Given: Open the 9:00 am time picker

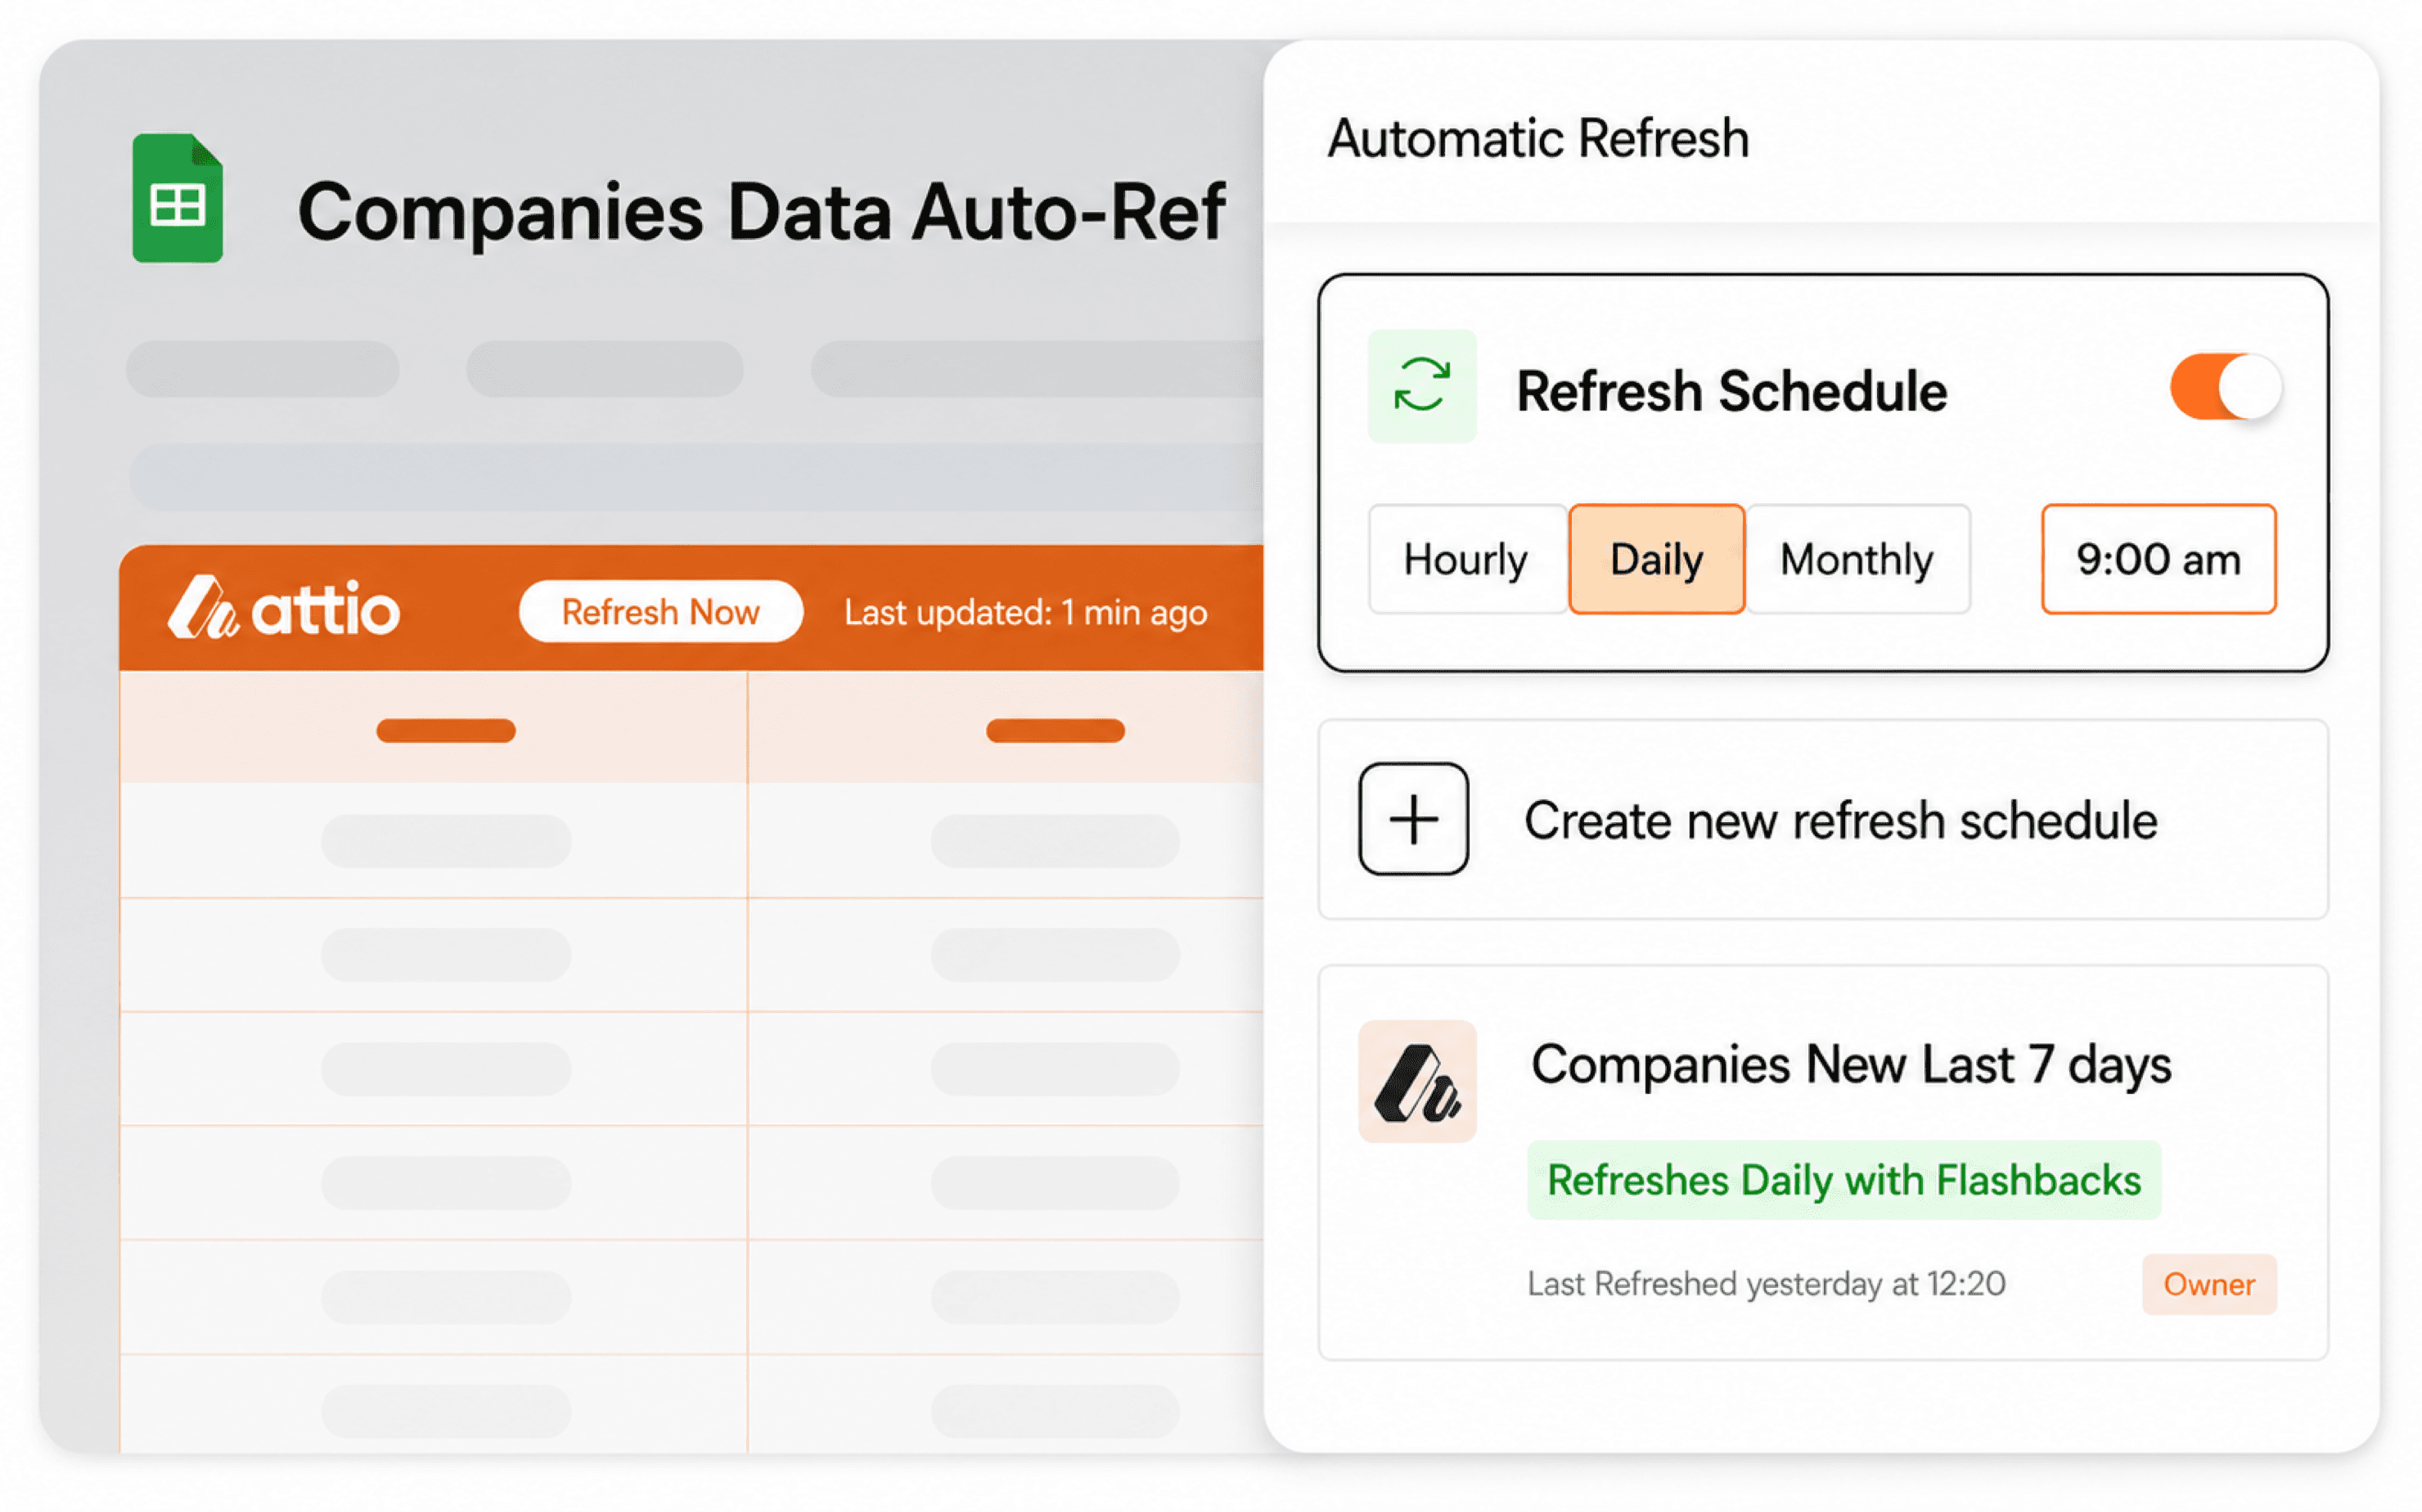Looking at the screenshot, I should 2158,559.
